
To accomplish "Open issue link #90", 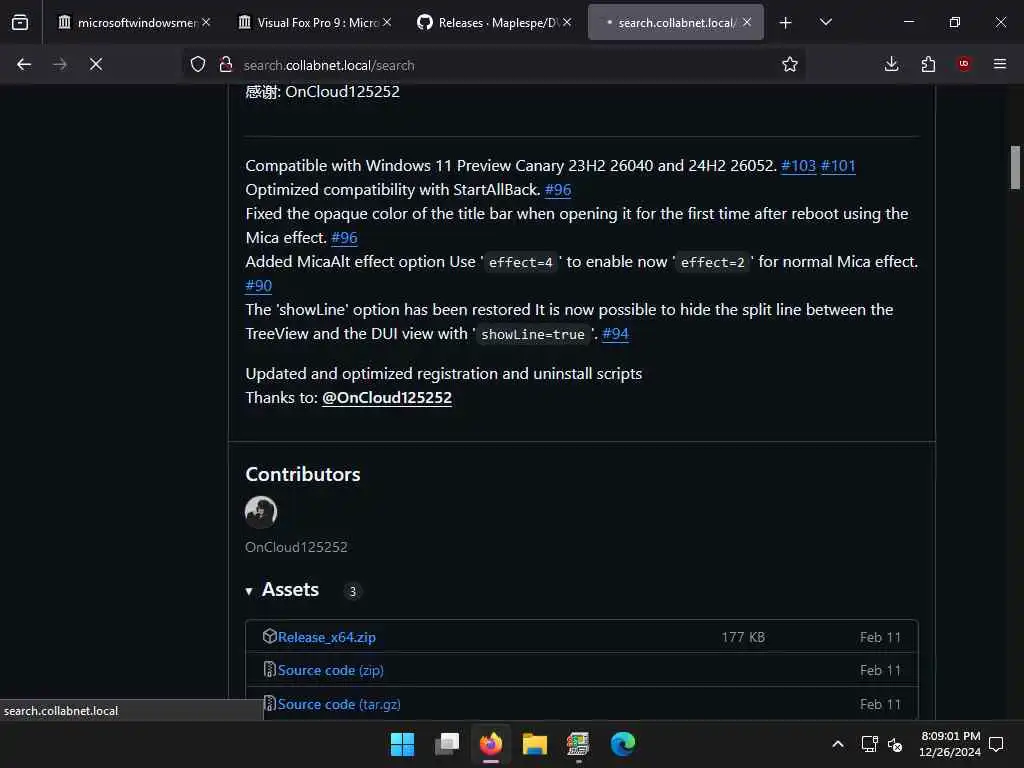I will (x=259, y=285).
